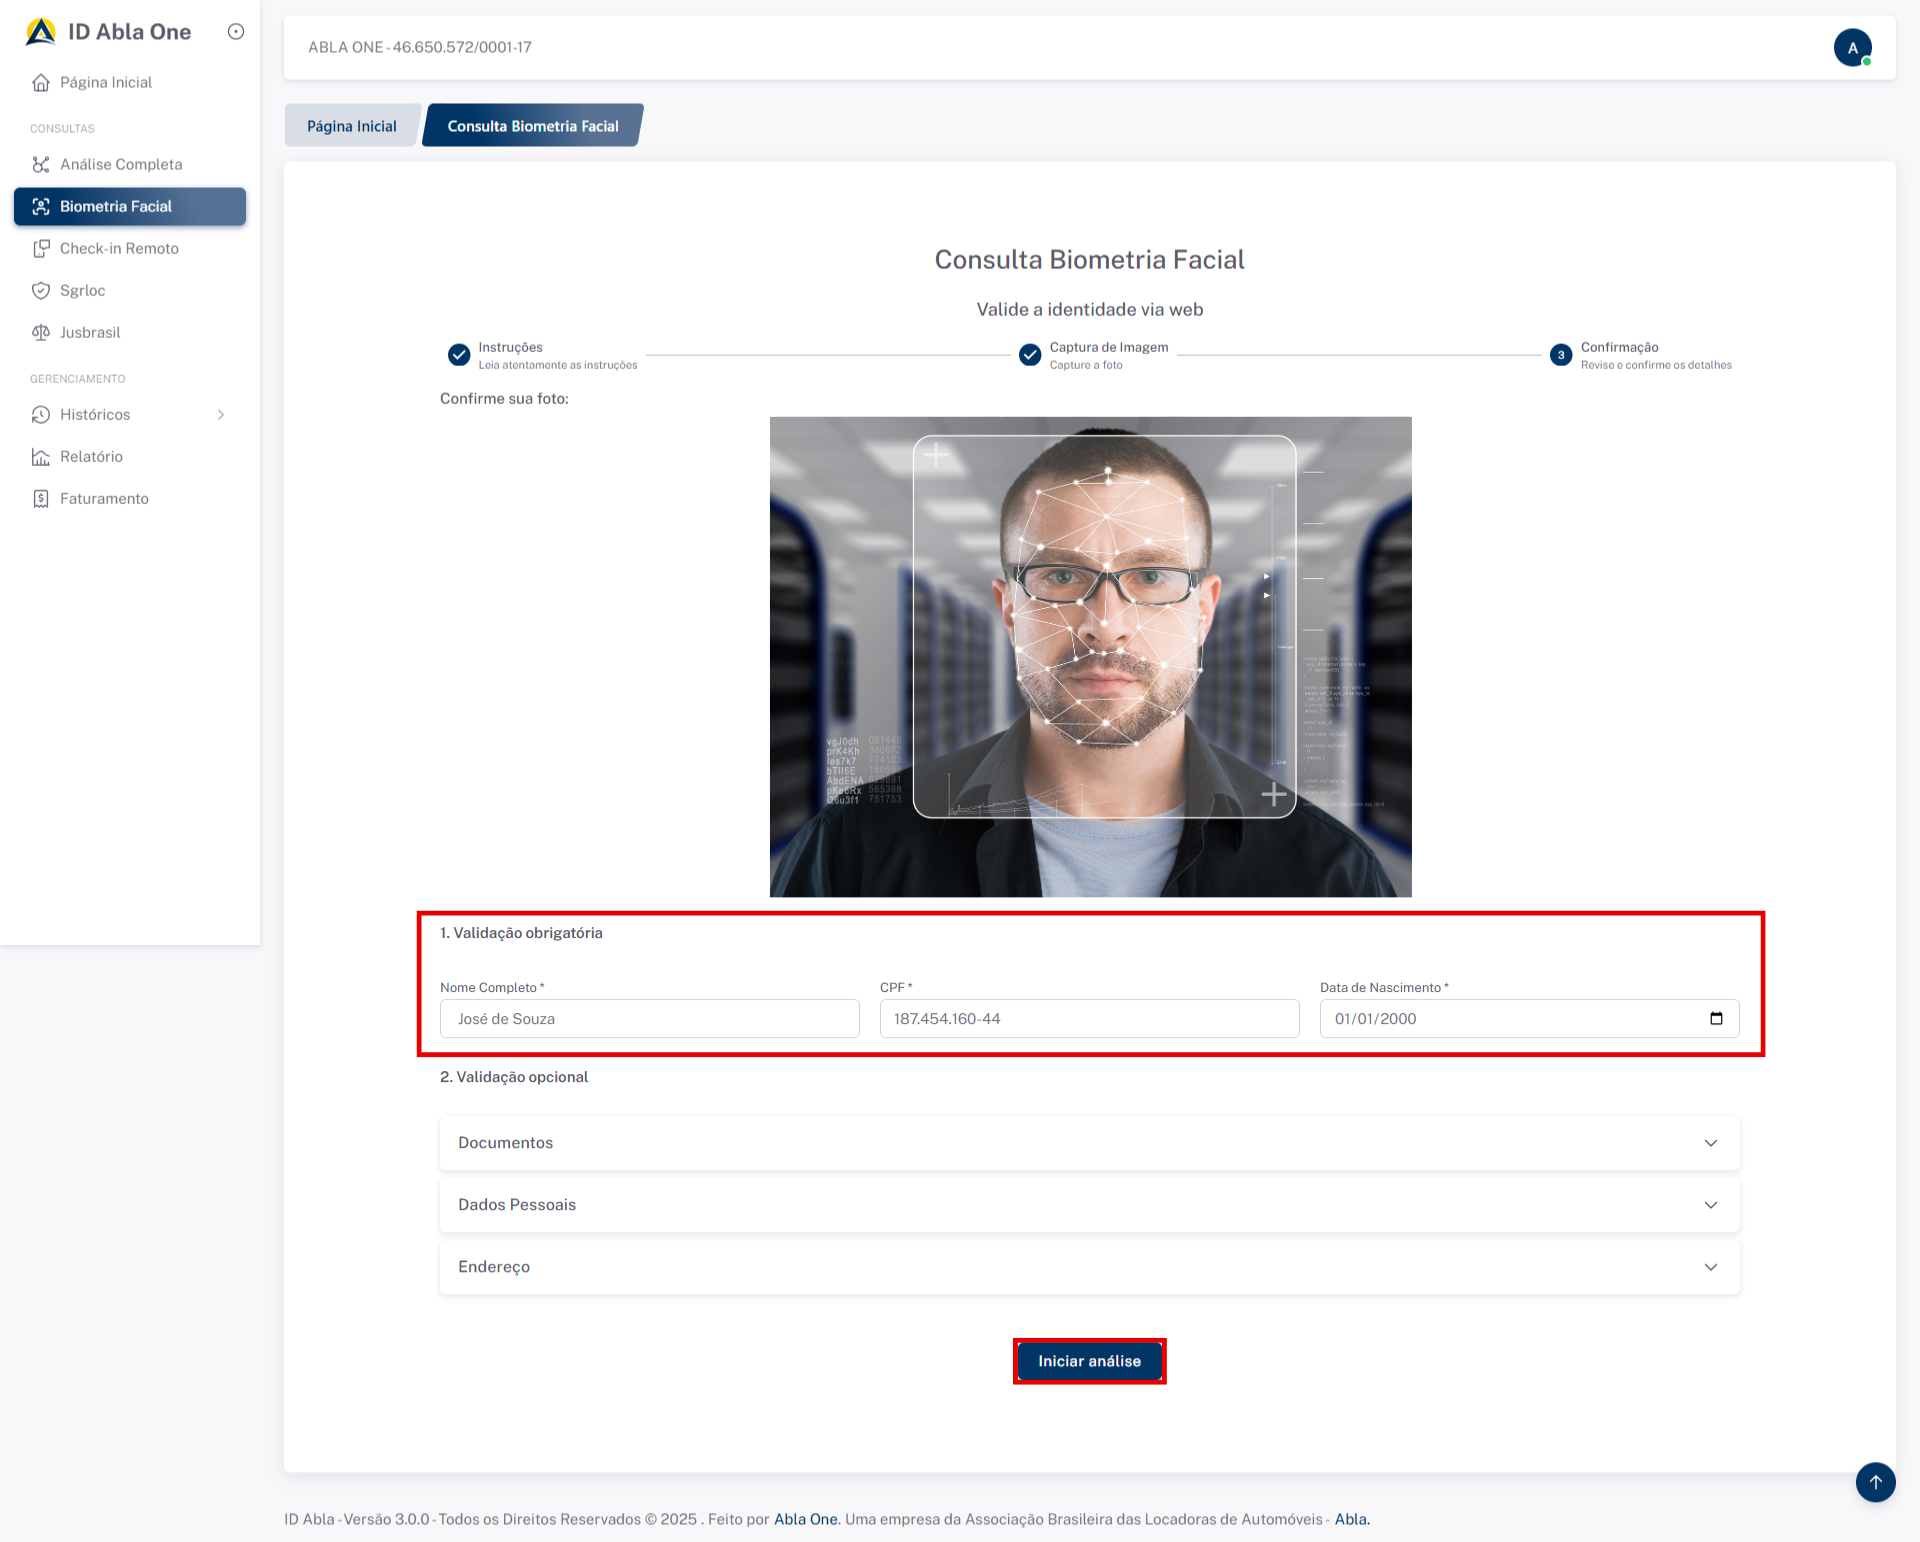Open calendar picker in Data de Nascimento

click(x=1716, y=1019)
